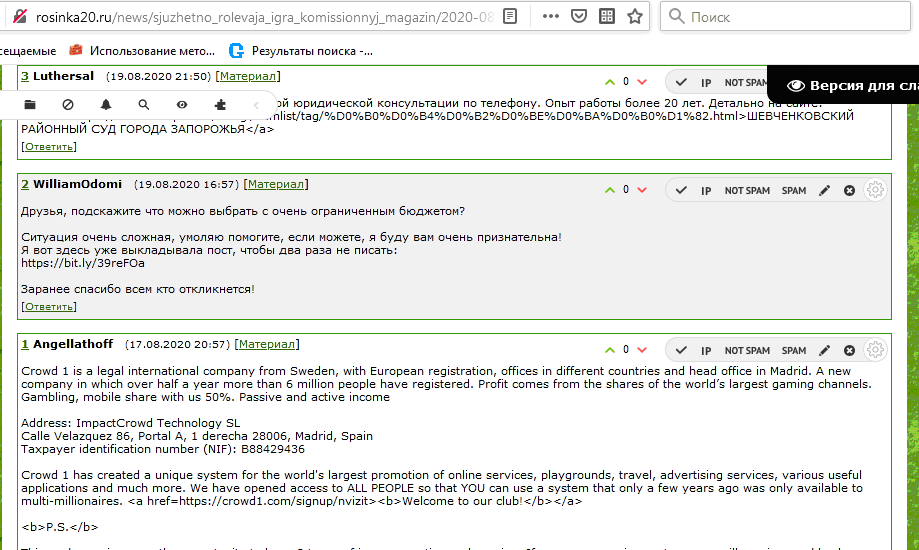Show IP for Angellathoff comment
Viewport: 919px width, 550px height.
click(x=706, y=351)
